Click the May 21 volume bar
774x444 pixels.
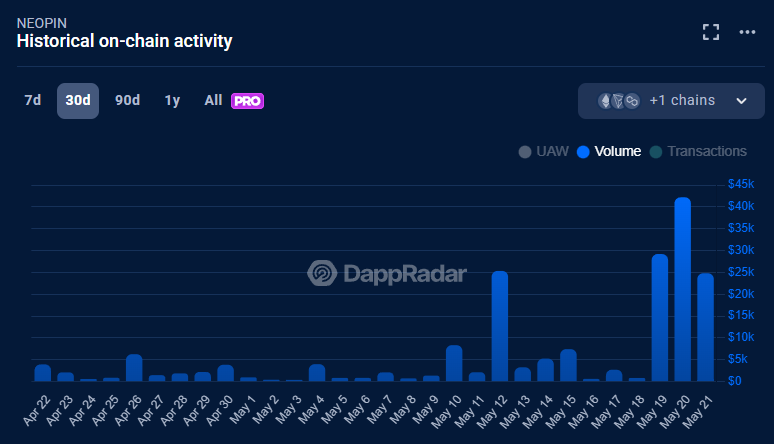pyautogui.click(x=705, y=327)
